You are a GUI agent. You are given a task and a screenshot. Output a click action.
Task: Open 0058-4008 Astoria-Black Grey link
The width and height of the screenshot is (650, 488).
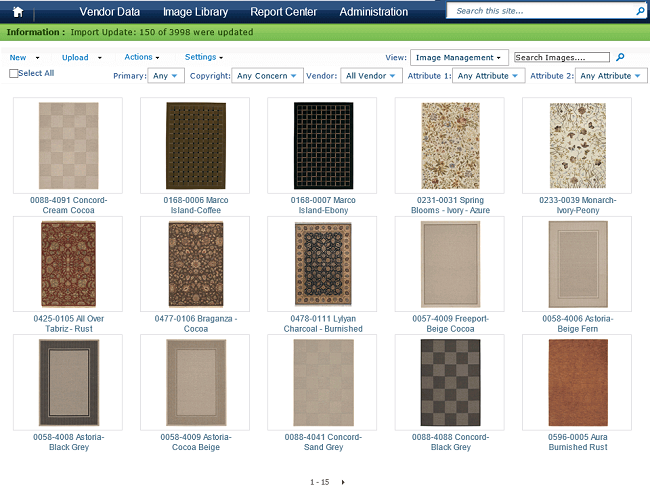click(x=68, y=442)
